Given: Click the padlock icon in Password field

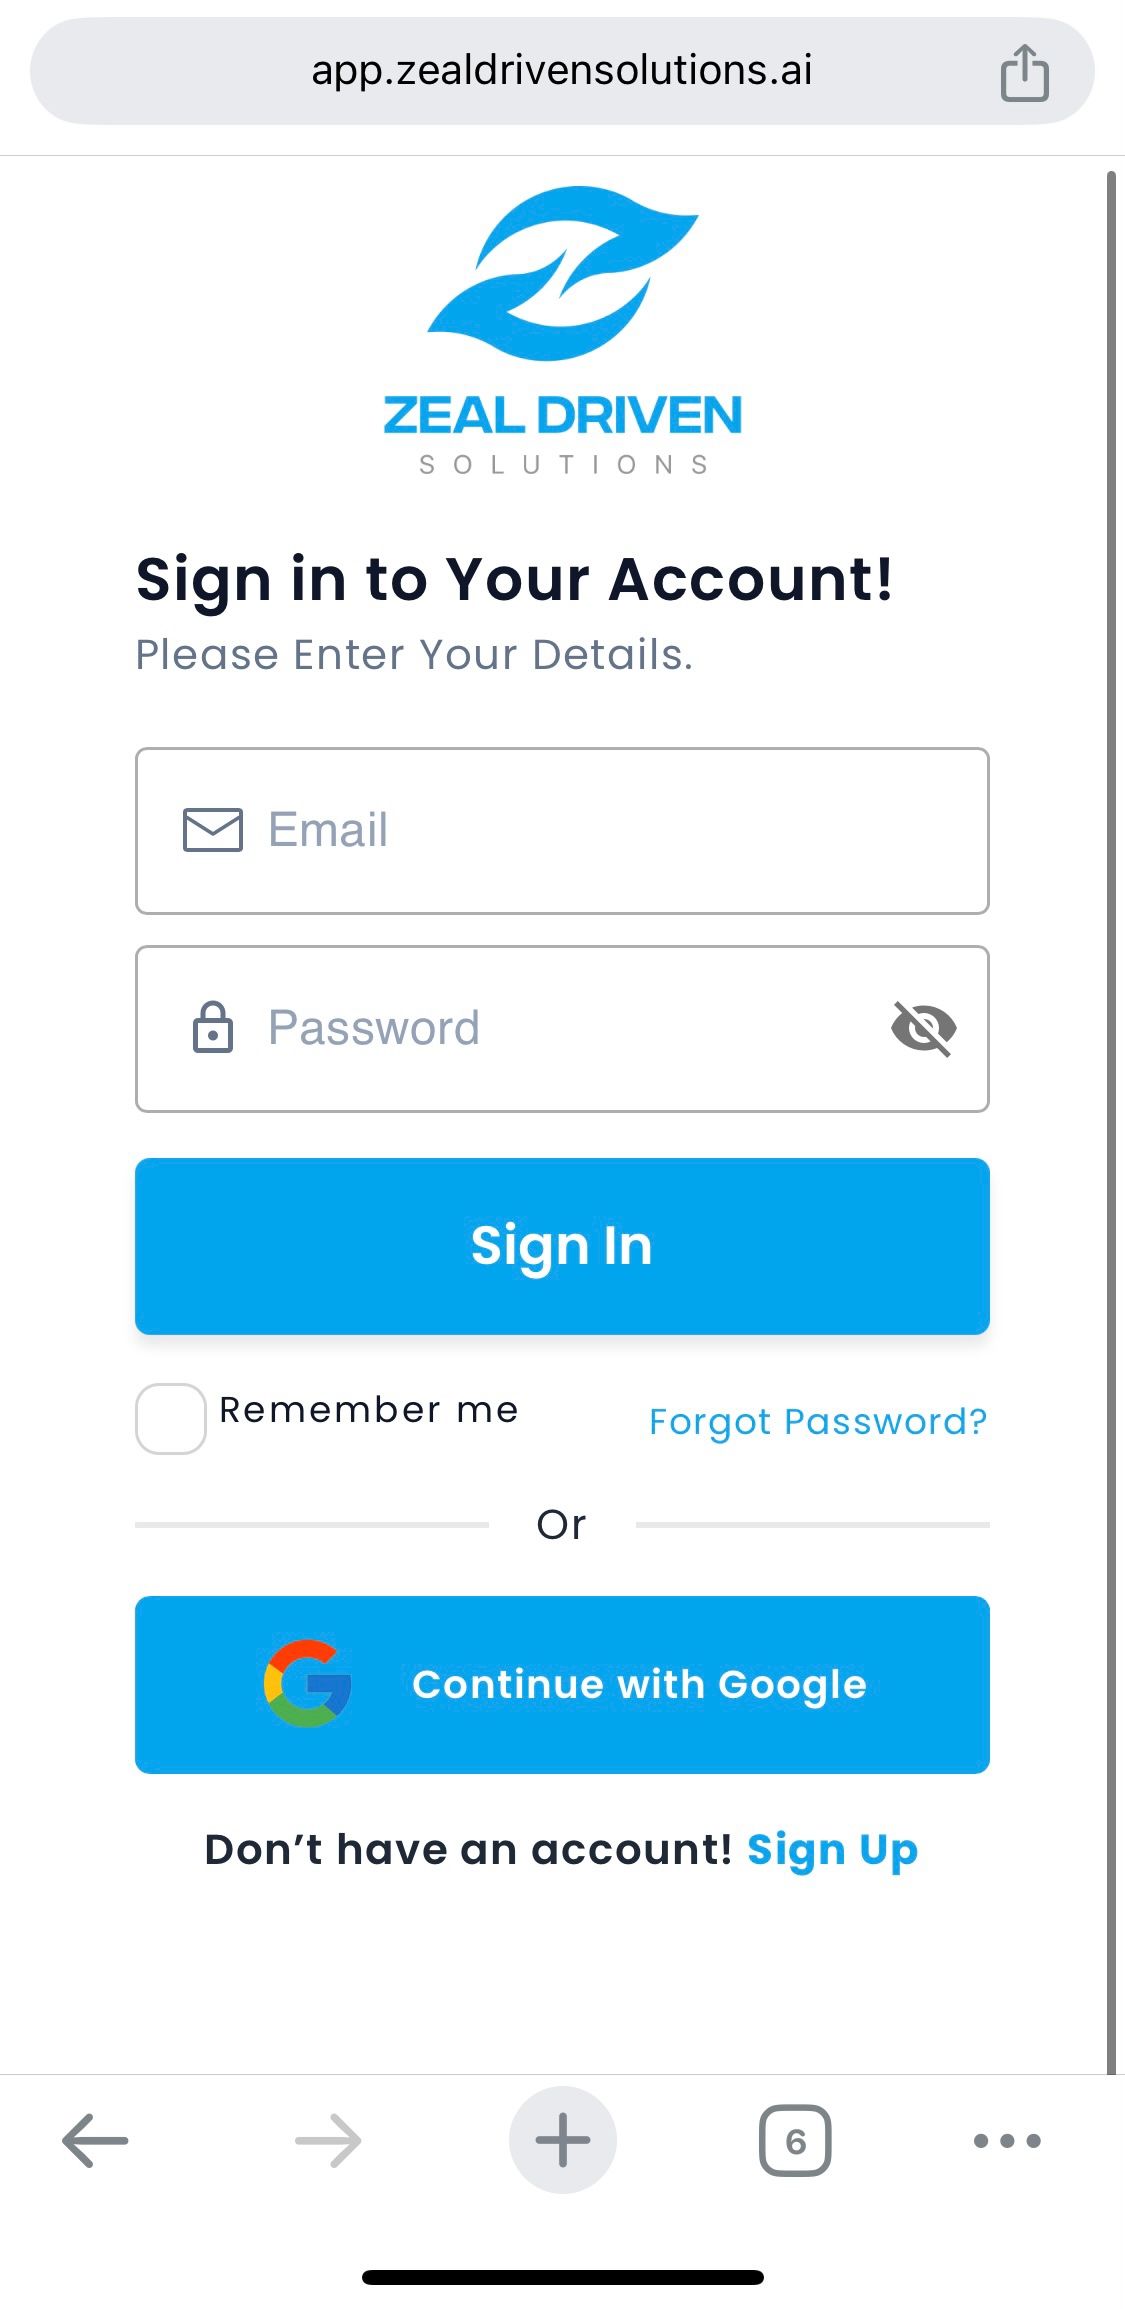Looking at the screenshot, I should click(212, 1027).
